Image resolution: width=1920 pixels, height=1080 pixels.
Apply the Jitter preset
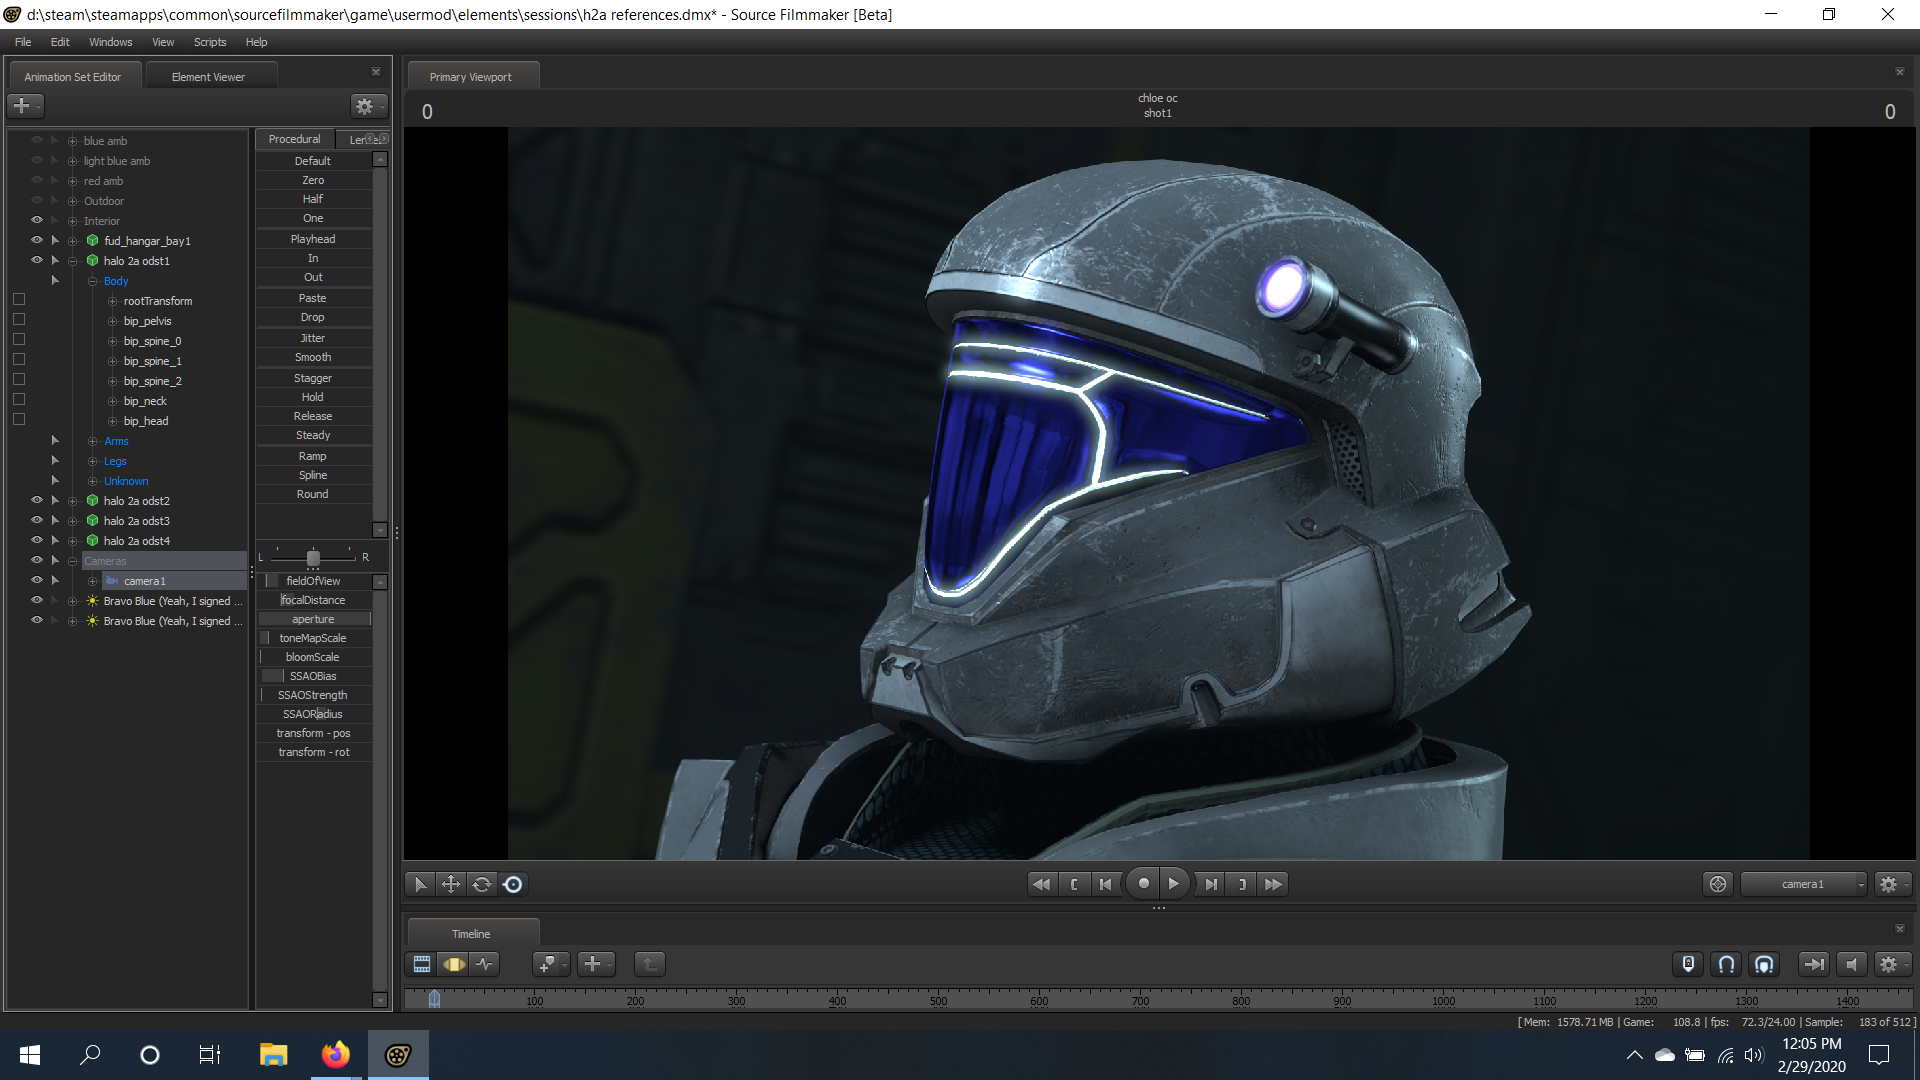pos(313,338)
